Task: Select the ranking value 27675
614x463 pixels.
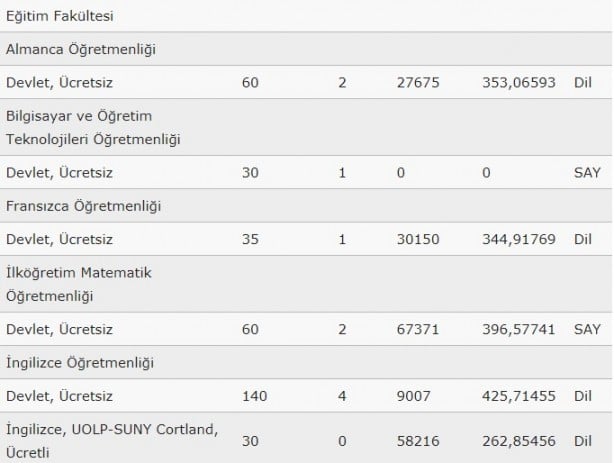Action: [x=418, y=83]
